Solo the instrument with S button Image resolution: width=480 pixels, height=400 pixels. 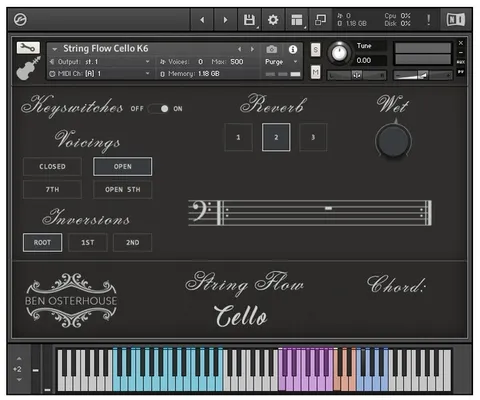tap(315, 50)
